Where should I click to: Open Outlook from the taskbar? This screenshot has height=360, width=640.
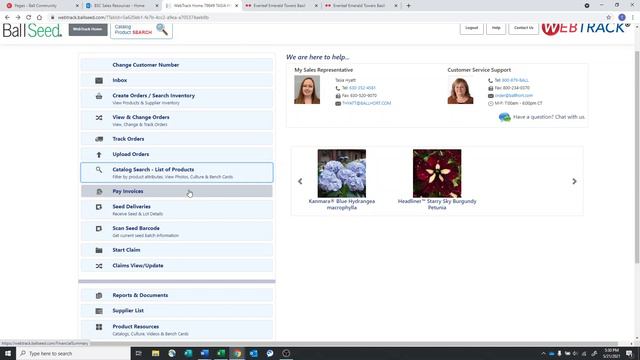pyautogui.click(x=253, y=353)
